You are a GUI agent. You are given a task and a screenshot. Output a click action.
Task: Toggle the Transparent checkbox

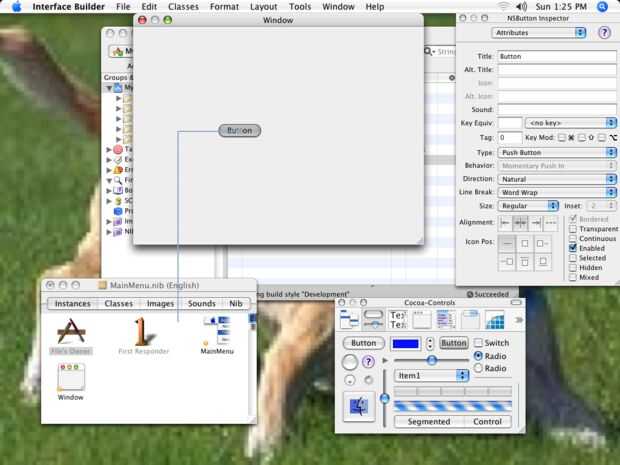pyautogui.click(x=573, y=229)
